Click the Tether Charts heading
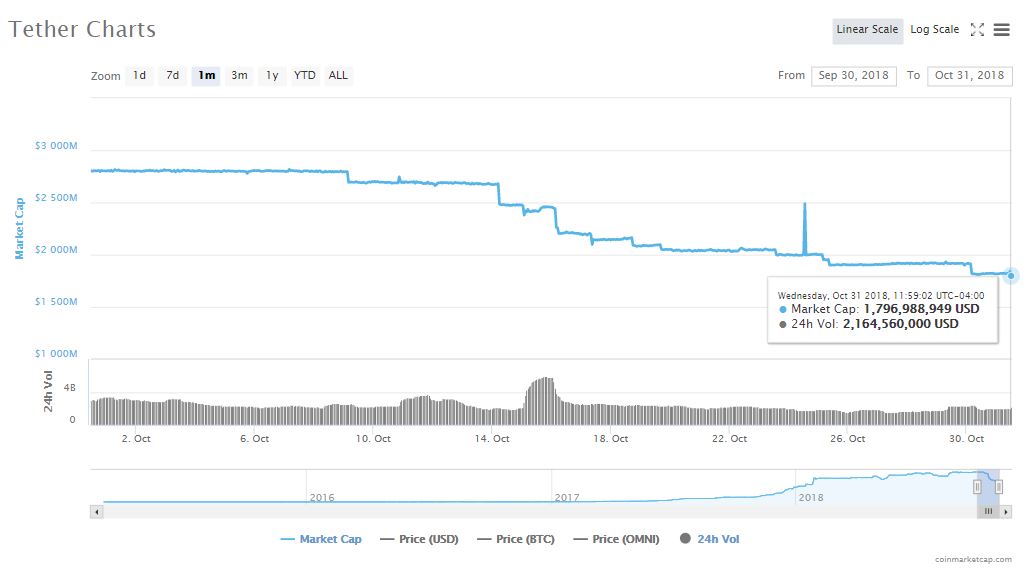1034x575 pixels. [x=82, y=29]
